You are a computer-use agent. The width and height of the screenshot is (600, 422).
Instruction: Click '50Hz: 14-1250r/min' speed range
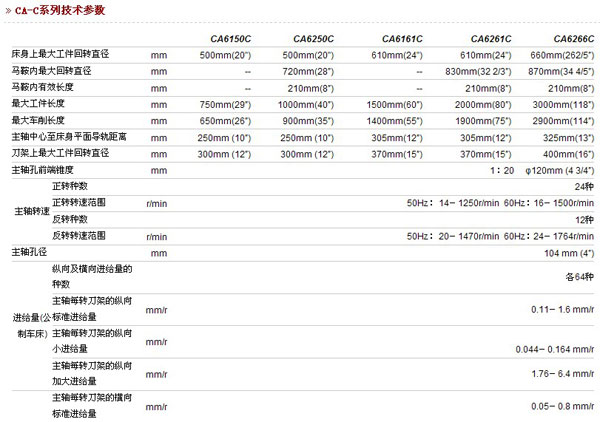coord(453,203)
